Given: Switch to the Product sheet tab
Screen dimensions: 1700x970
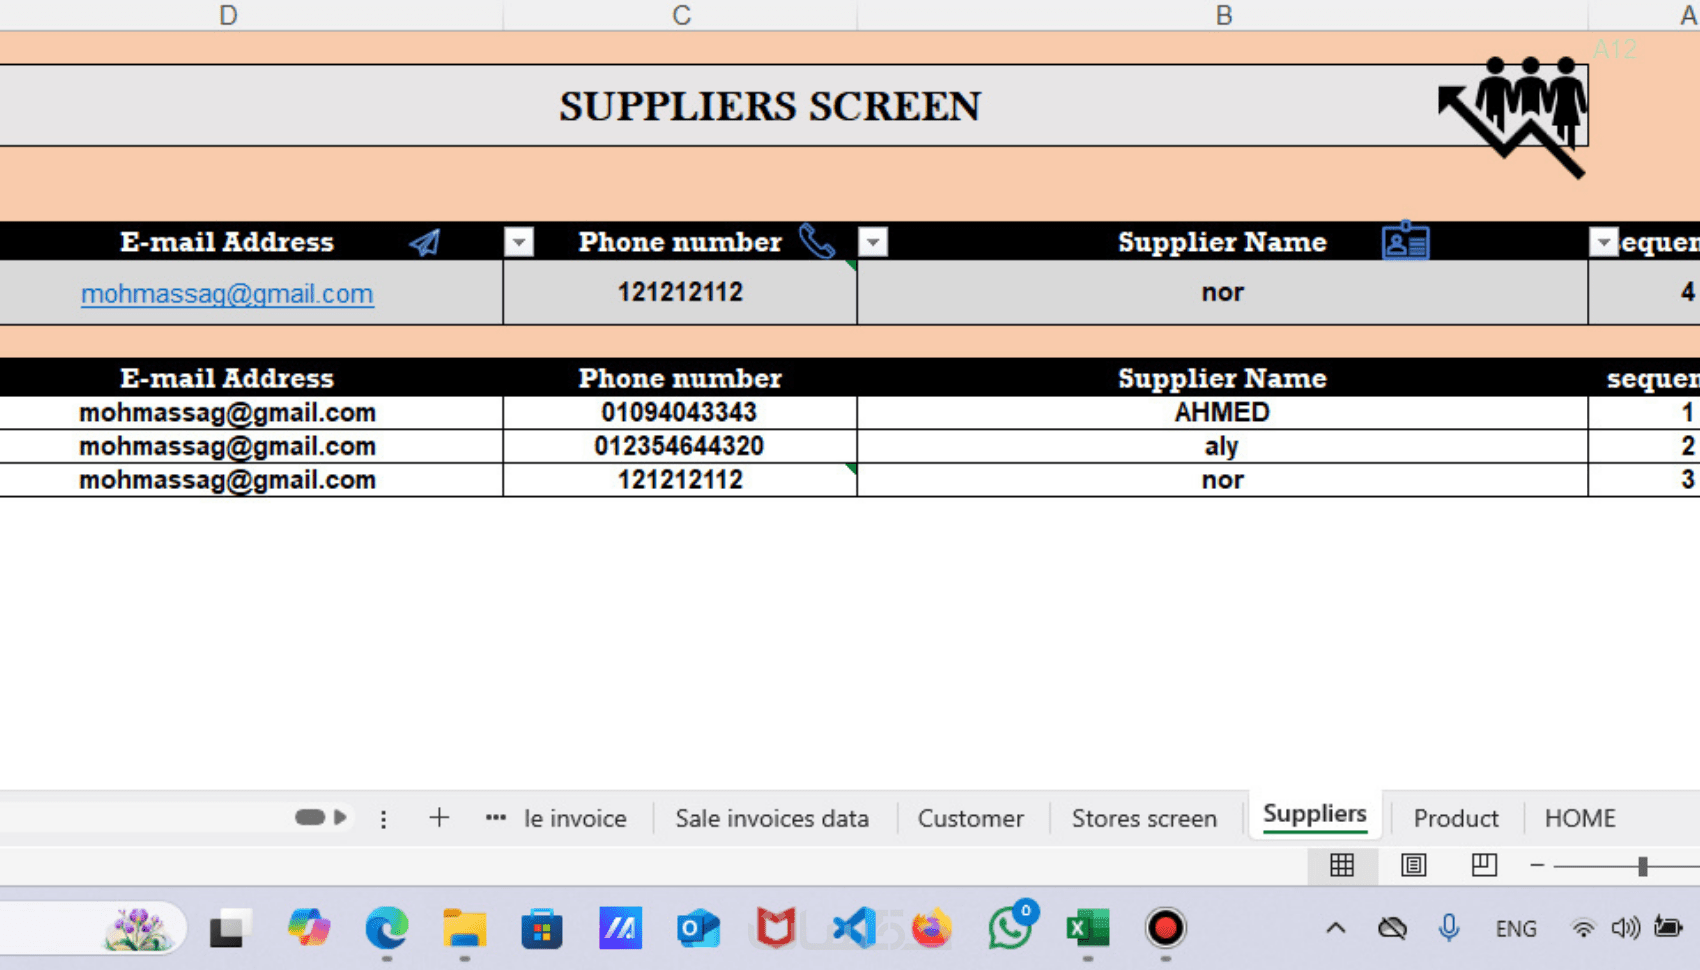Looking at the screenshot, I should click(1456, 818).
